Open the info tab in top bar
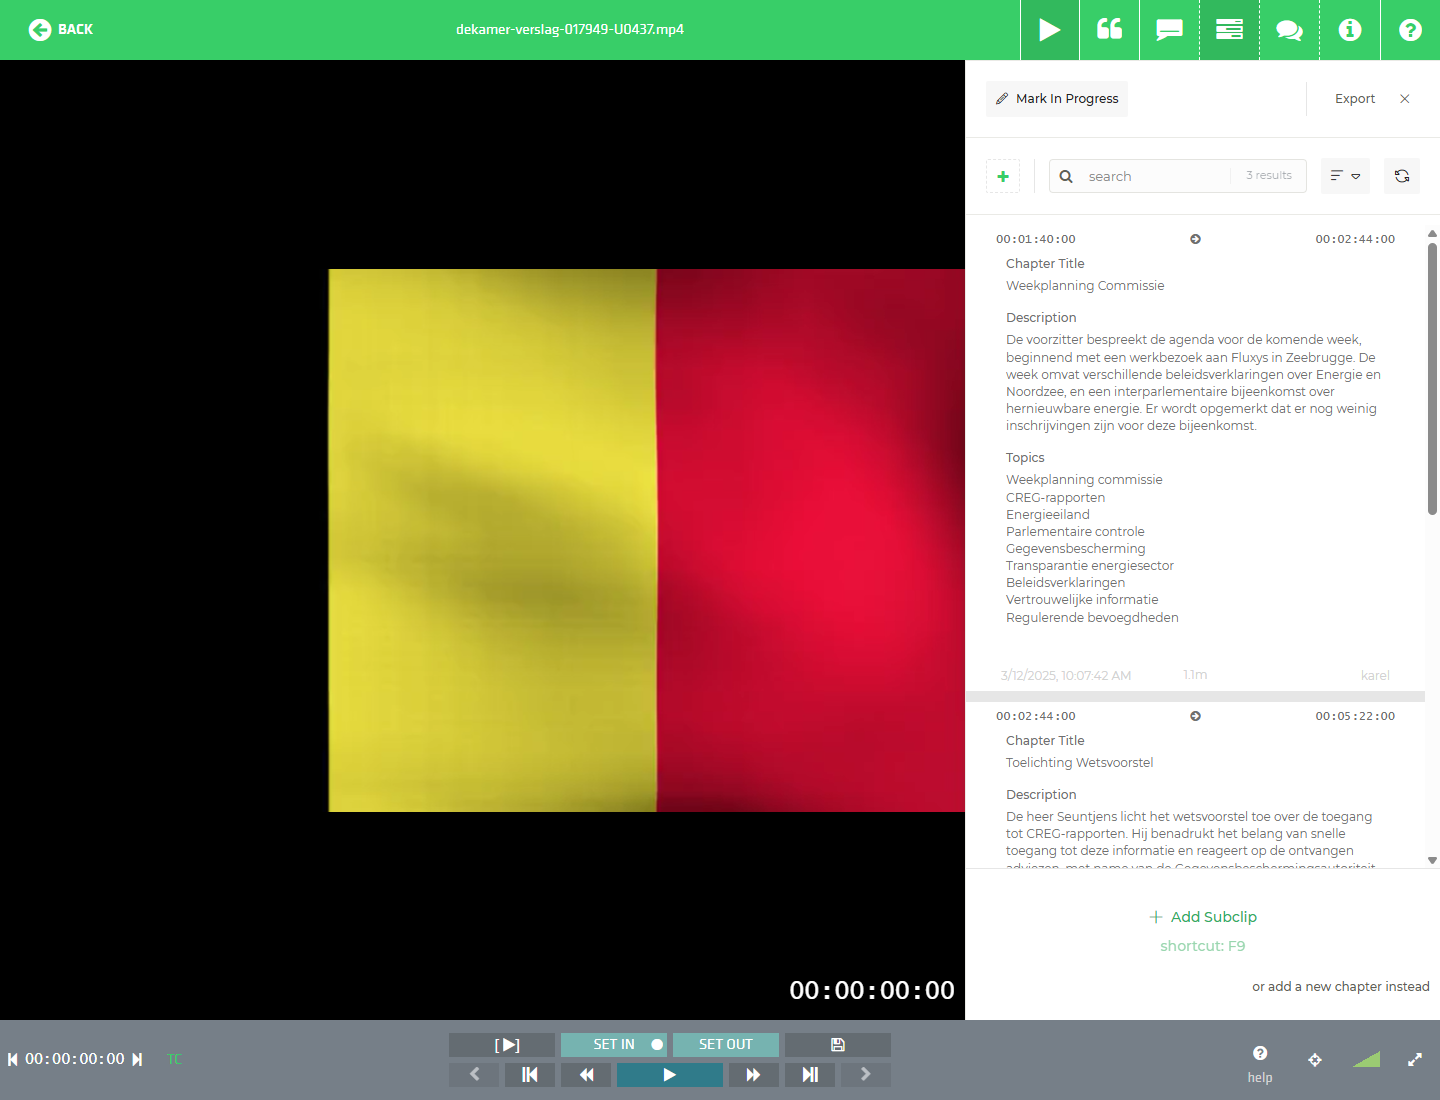 pos(1350,30)
